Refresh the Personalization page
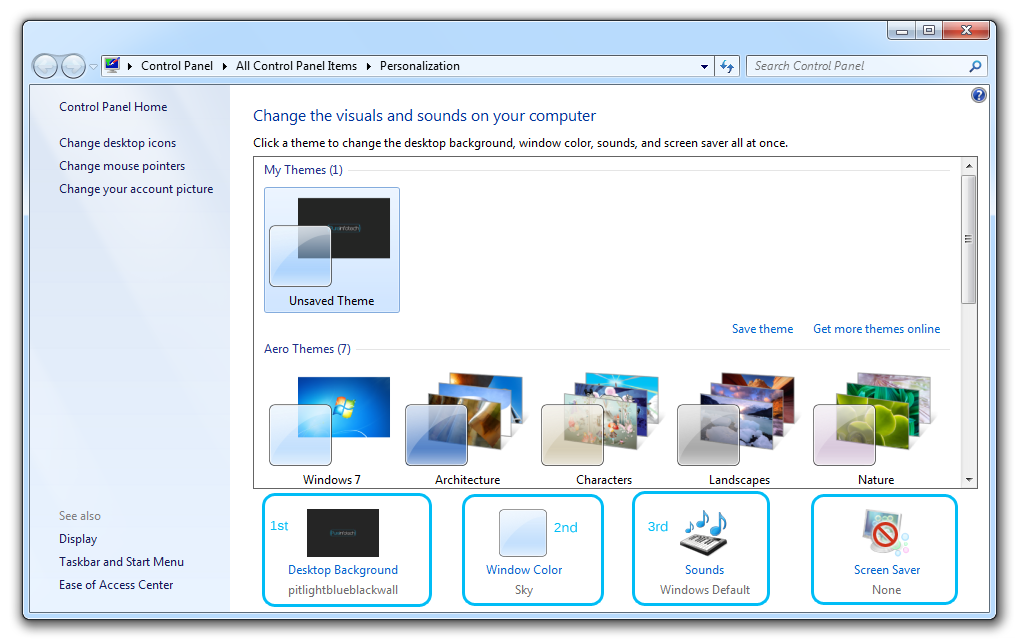1022x641 pixels. coord(727,65)
